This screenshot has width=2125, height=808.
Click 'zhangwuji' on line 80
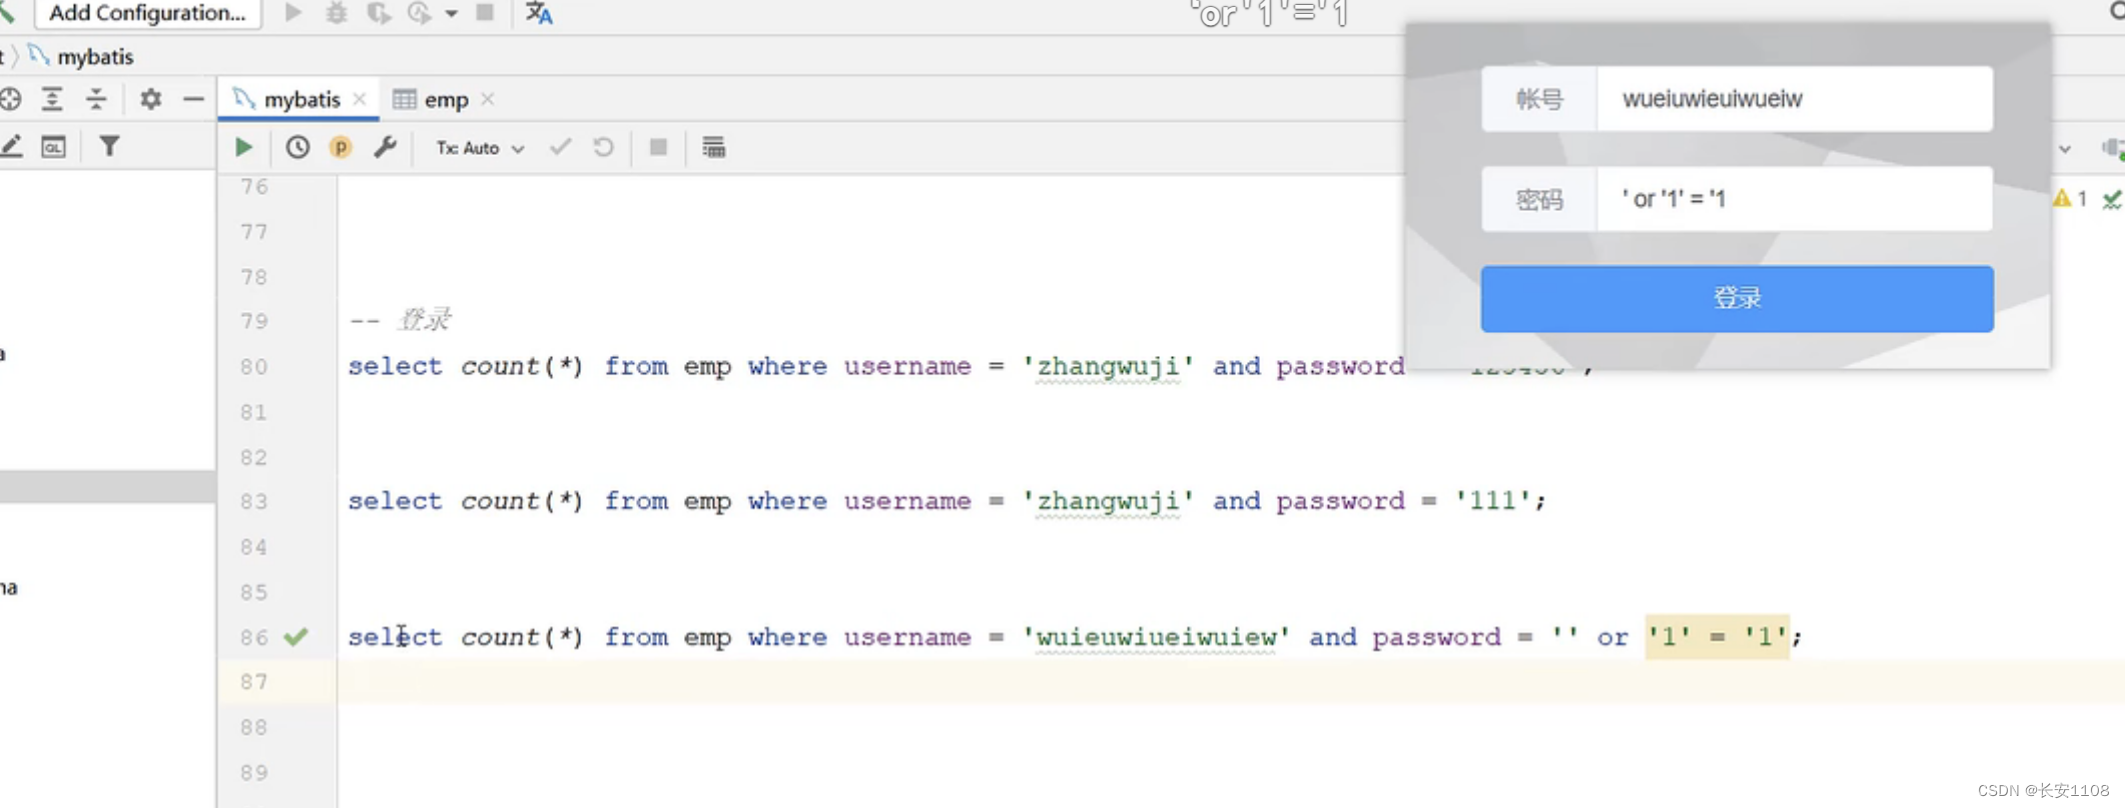[x=1108, y=367]
